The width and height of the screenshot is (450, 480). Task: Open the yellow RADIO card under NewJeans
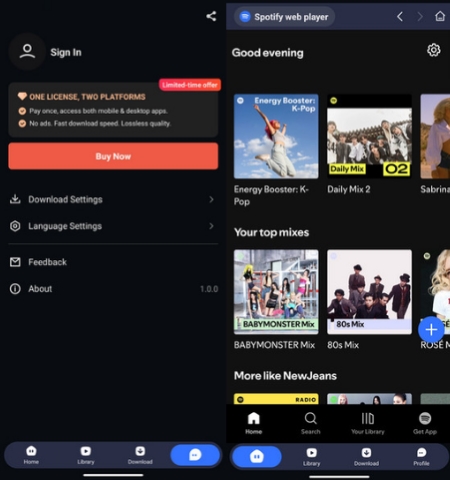[x=276, y=399]
